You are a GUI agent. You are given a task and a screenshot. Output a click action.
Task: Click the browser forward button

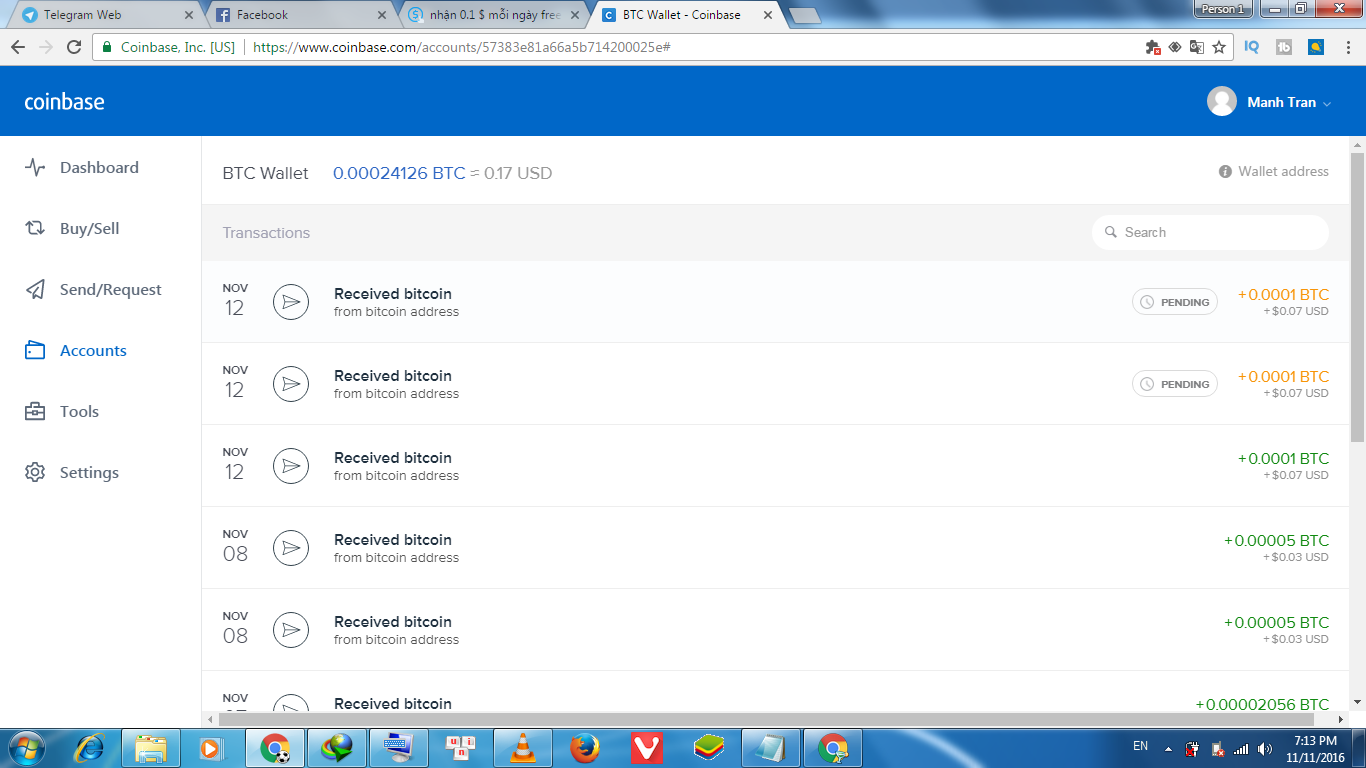click(x=46, y=47)
